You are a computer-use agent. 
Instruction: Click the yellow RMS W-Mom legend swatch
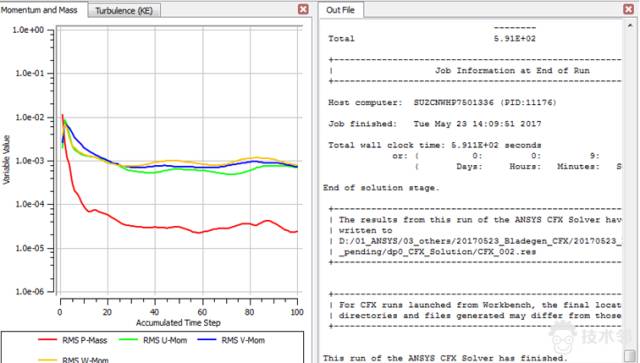[47, 360]
